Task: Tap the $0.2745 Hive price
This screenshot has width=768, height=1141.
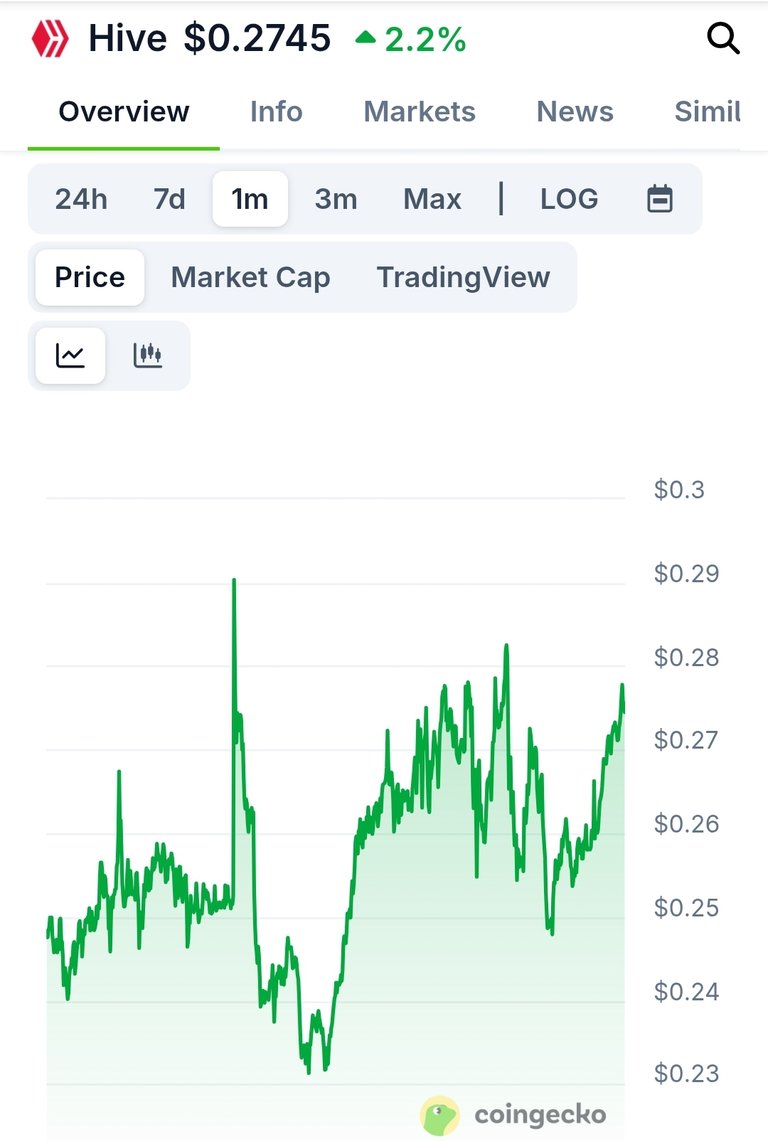Action: [257, 39]
